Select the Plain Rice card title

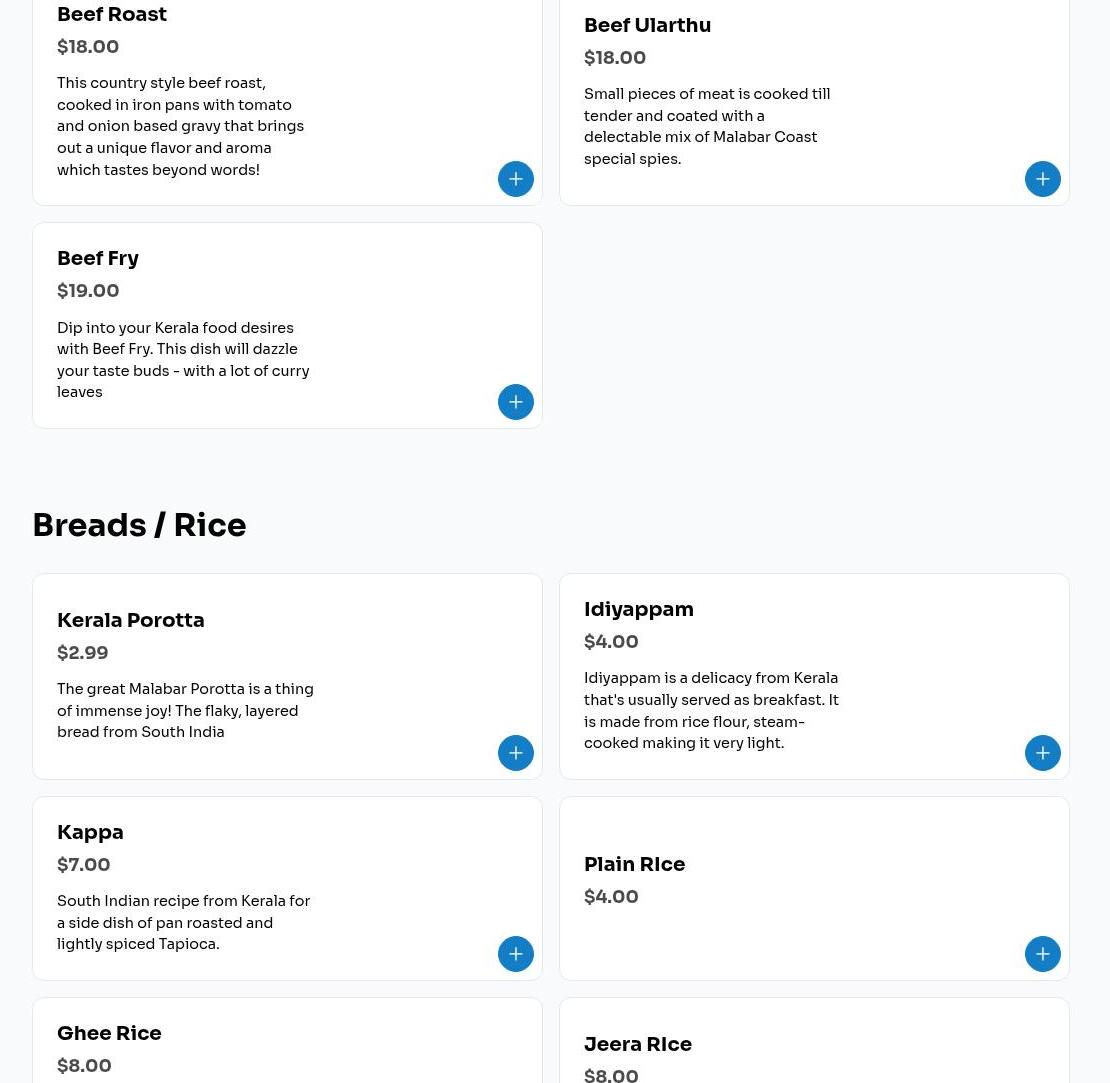tap(634, 865)
